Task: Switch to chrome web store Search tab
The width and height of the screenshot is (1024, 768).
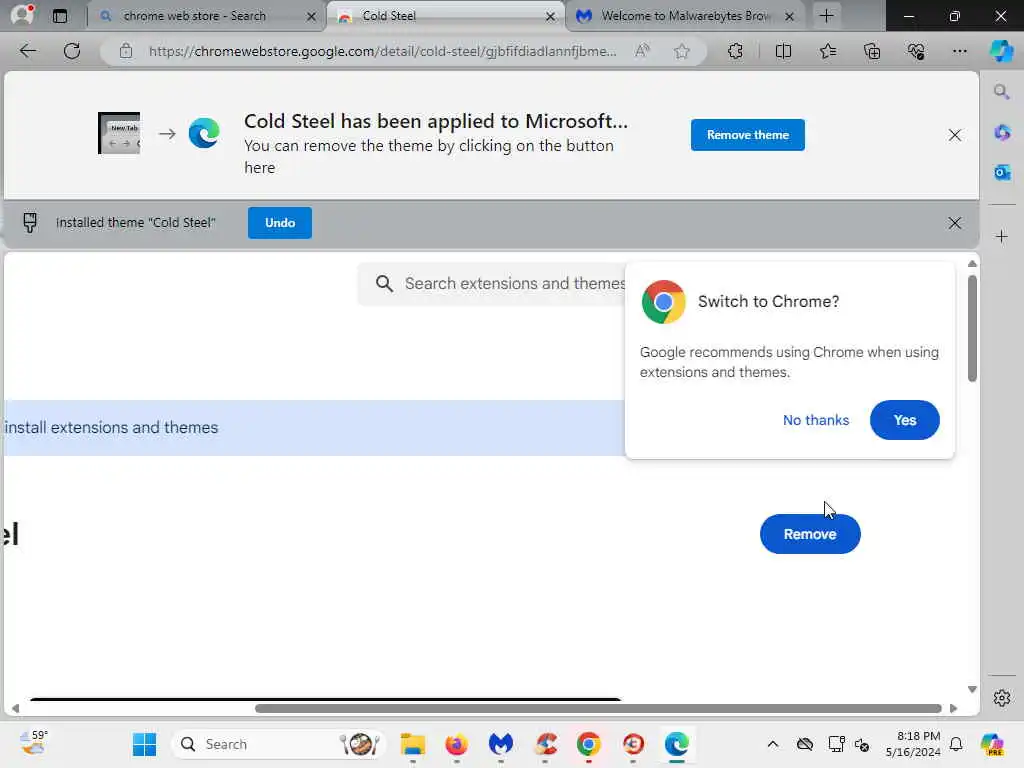Action: pyautogui.click(x=194, y=16)
